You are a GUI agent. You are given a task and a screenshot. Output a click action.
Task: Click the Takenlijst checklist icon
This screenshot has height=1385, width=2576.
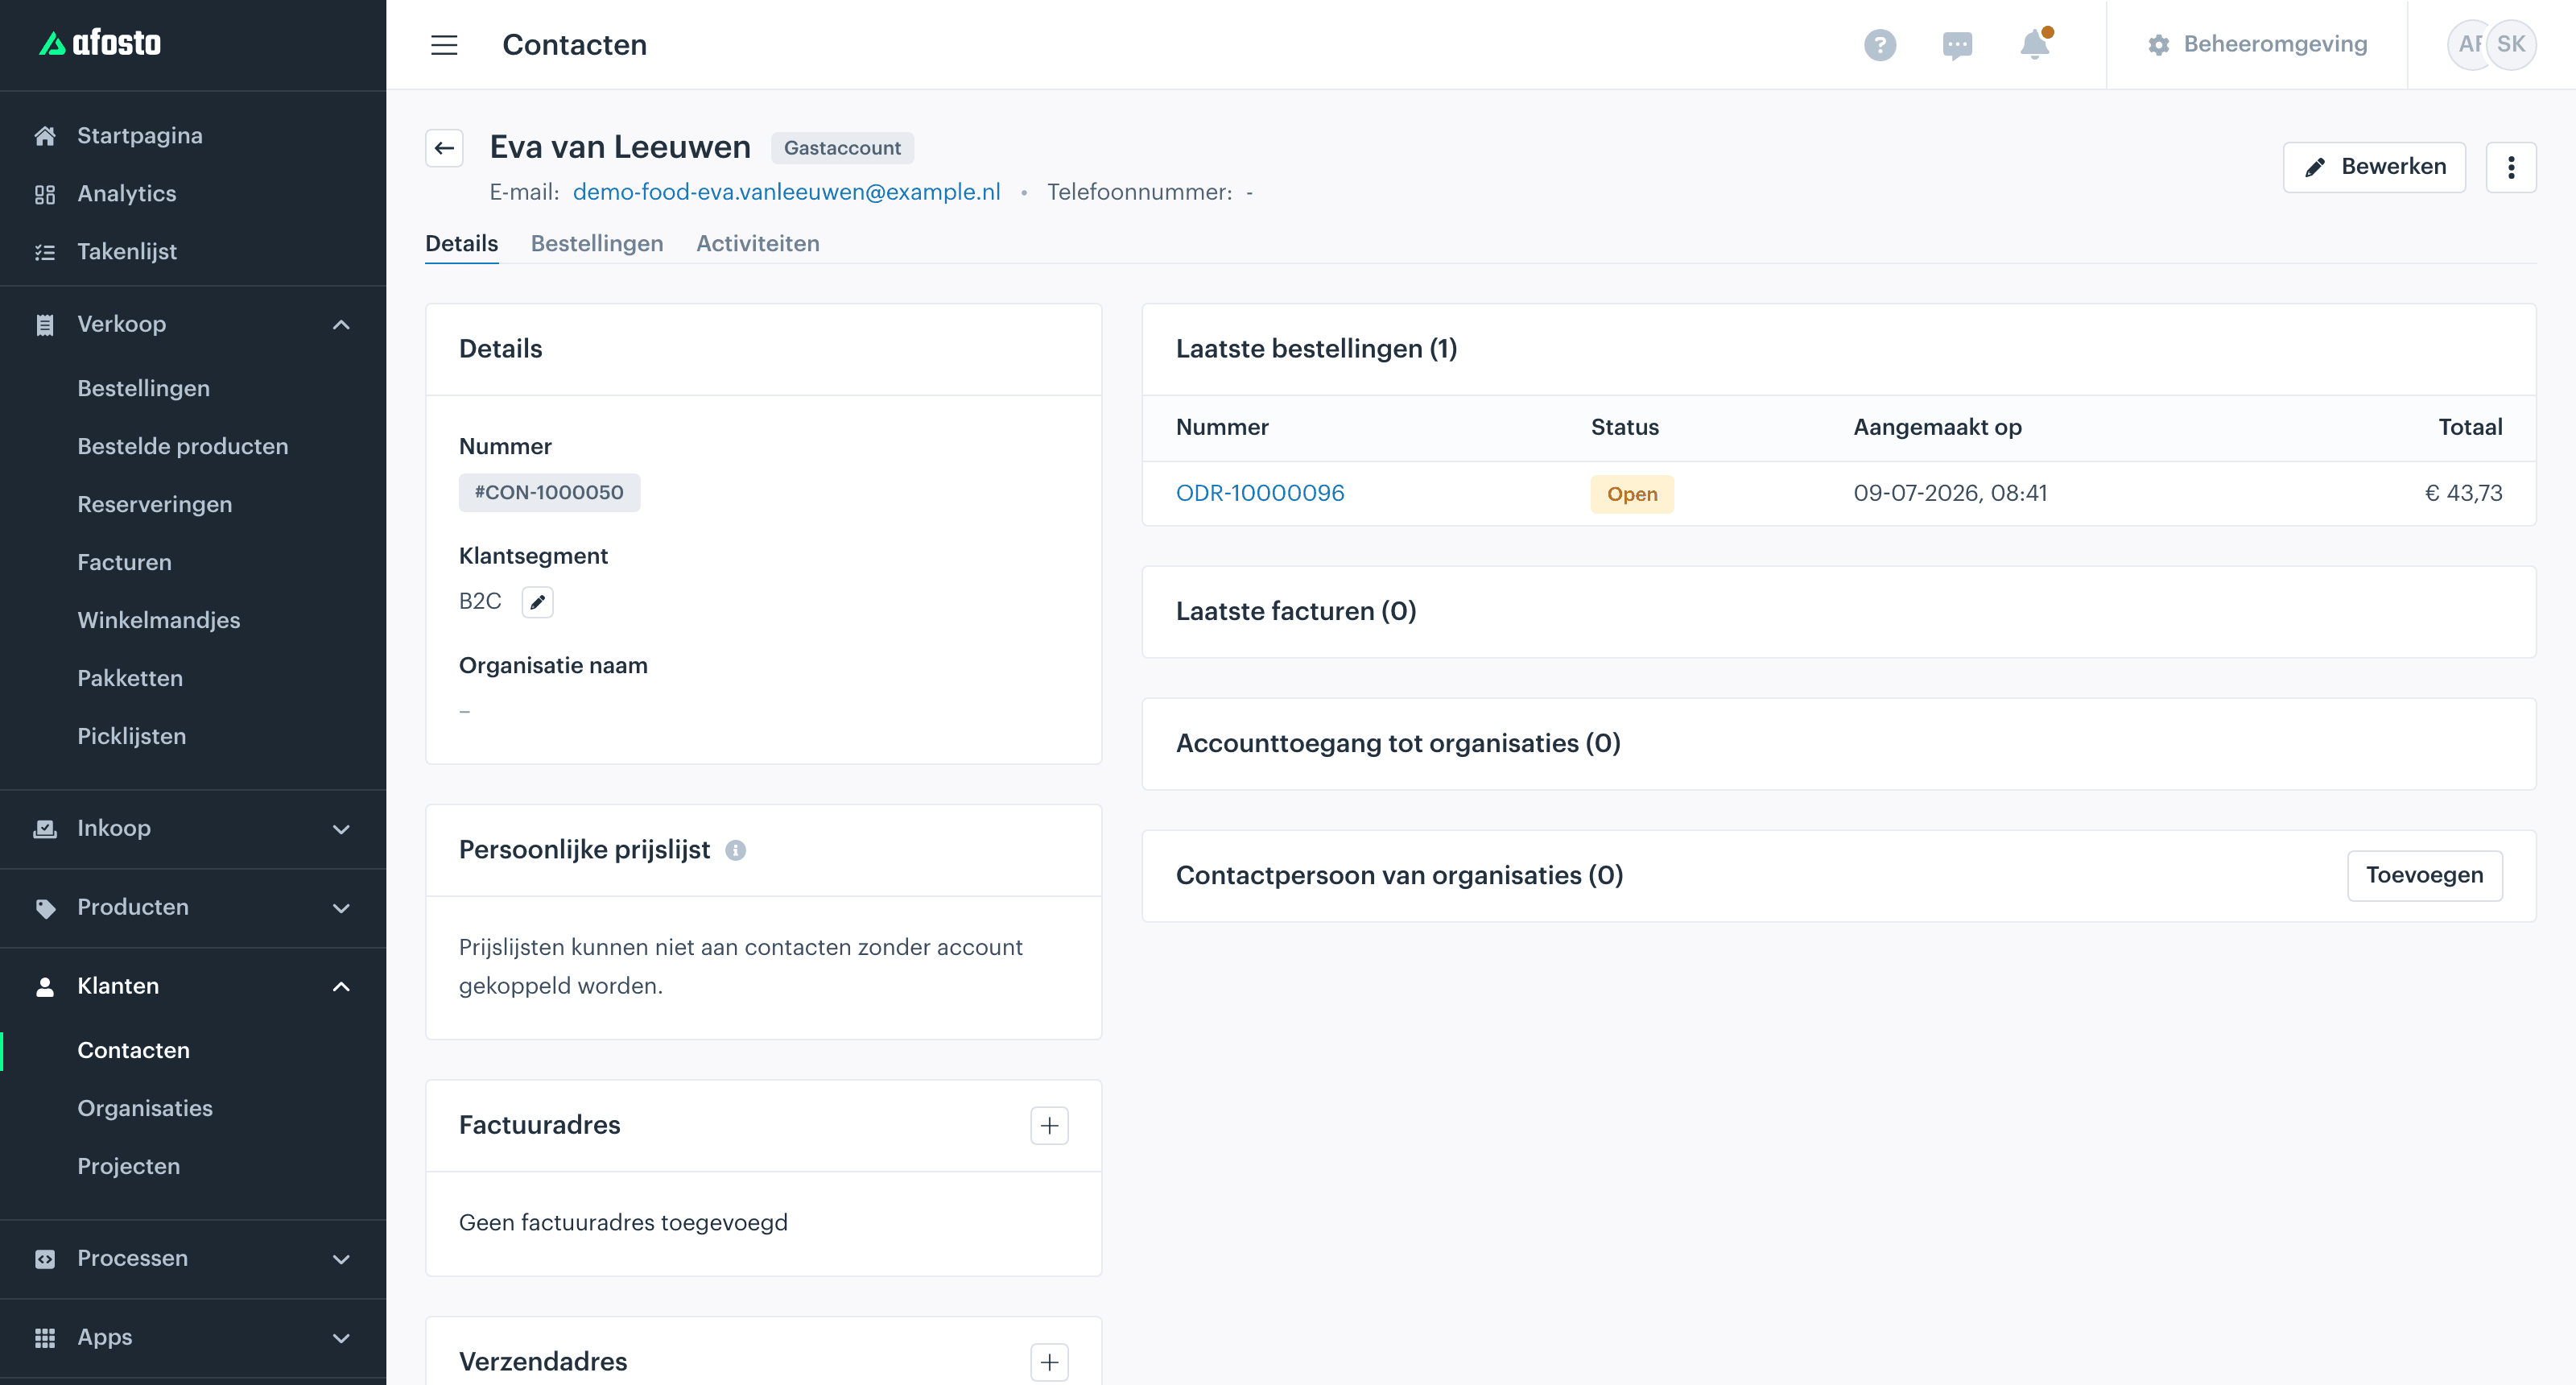click(45, 252)
